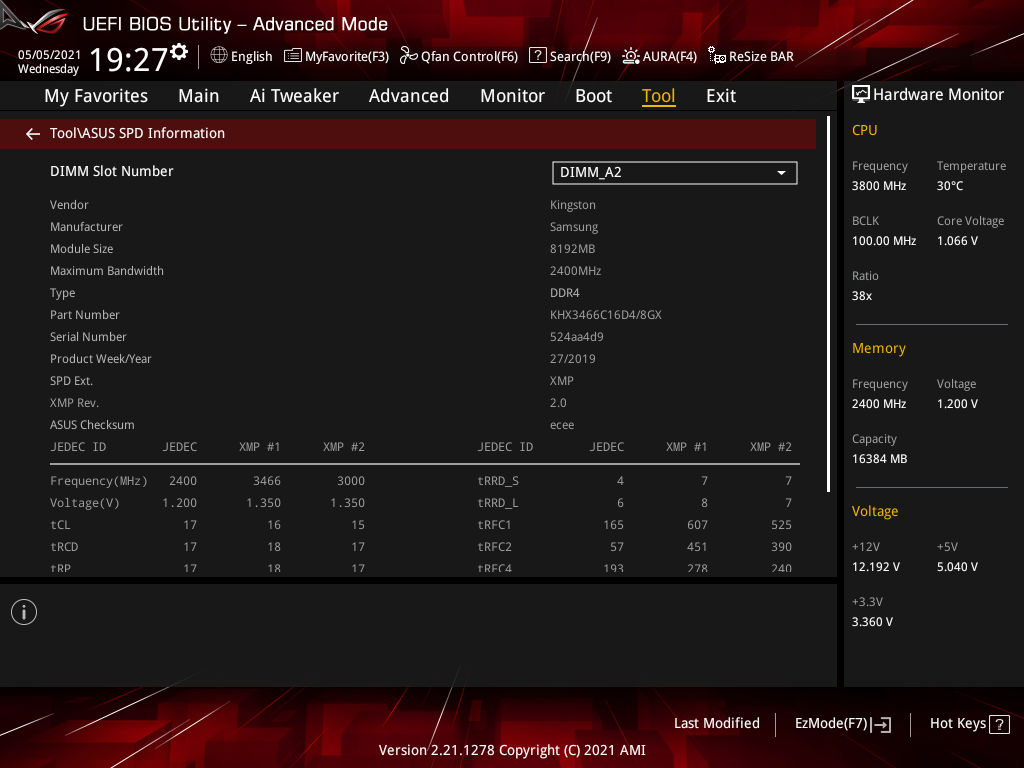Click the ASUS Checksum ecee value
Screen dimensions: 1024x768
pos(562,425)
